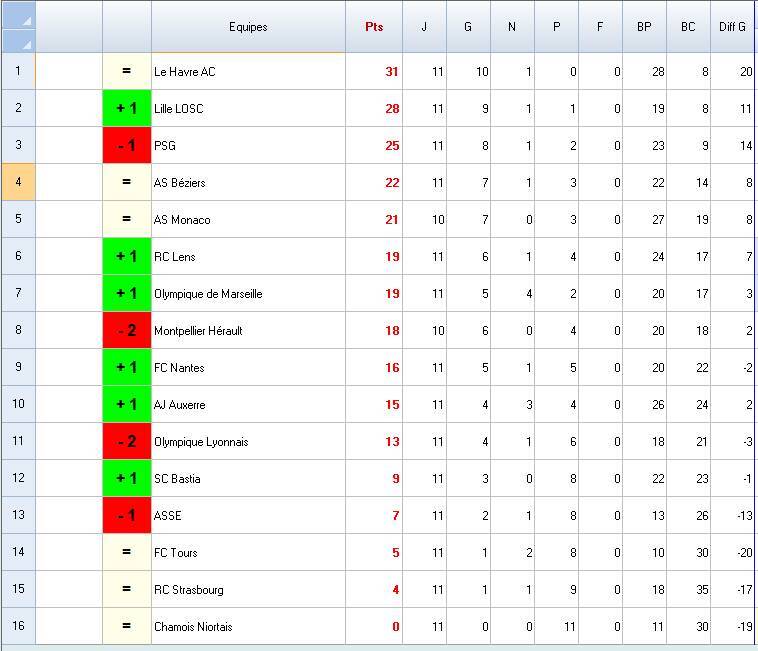The image size is (758, 651).
Task: Click the BP column header
Action: 644,27
